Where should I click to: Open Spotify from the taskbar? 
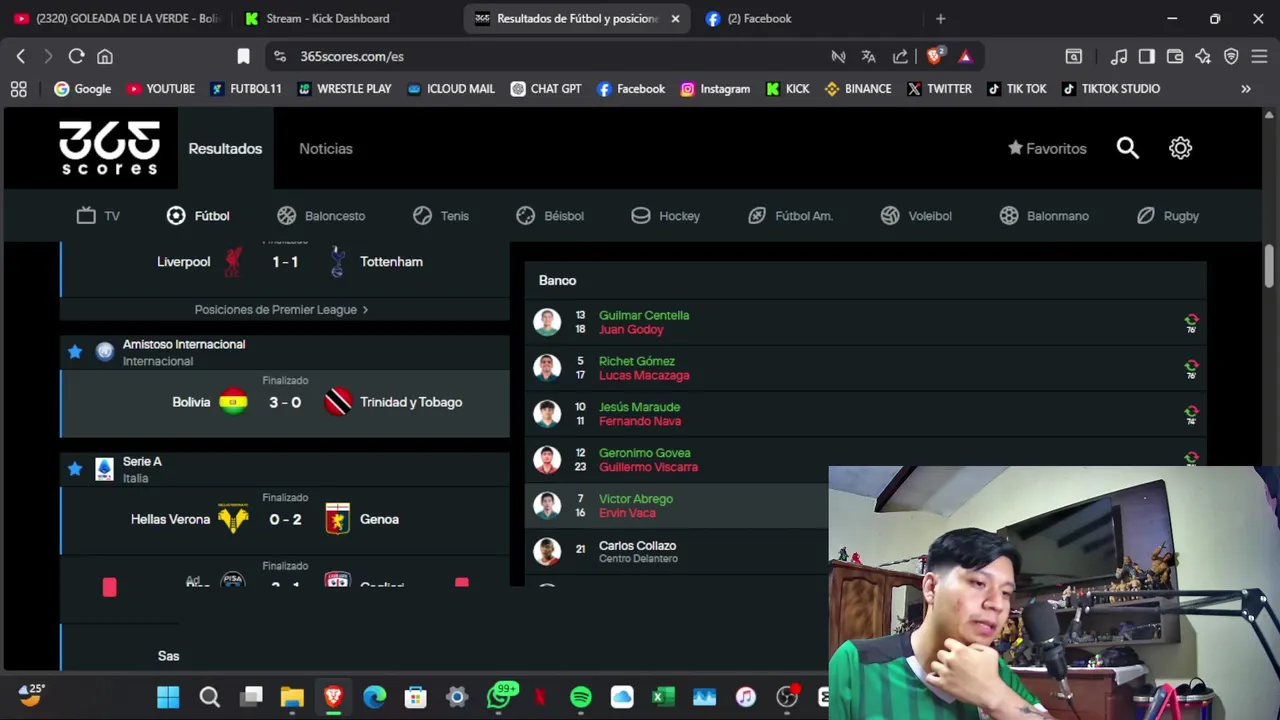click(x=581, y=697)
